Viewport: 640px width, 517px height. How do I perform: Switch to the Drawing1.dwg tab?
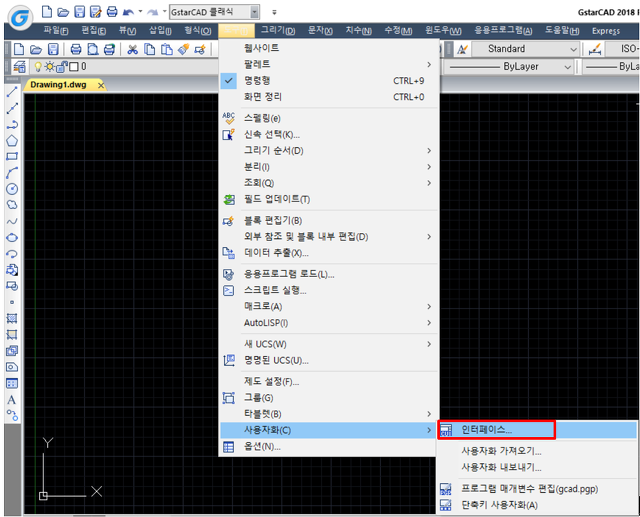58,85
